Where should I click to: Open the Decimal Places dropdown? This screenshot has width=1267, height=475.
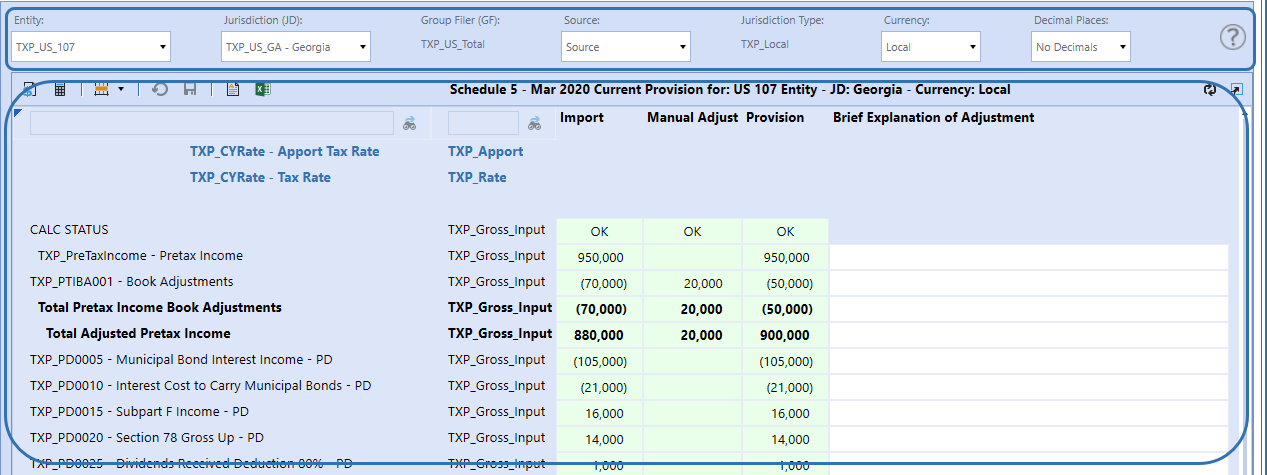pos(1081,47)
